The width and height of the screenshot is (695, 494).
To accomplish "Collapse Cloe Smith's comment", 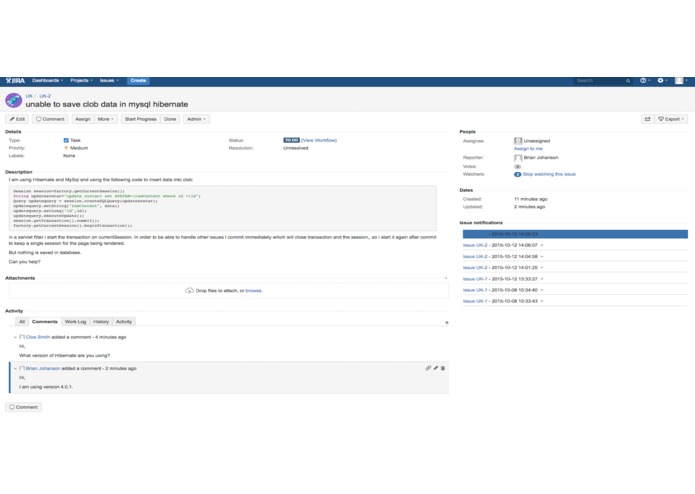I will (15, 338).
